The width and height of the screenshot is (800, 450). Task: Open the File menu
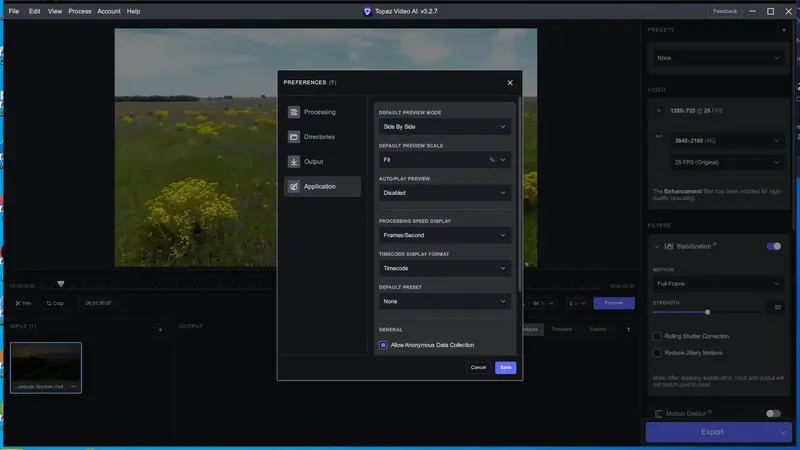click(x=14, y=11)
